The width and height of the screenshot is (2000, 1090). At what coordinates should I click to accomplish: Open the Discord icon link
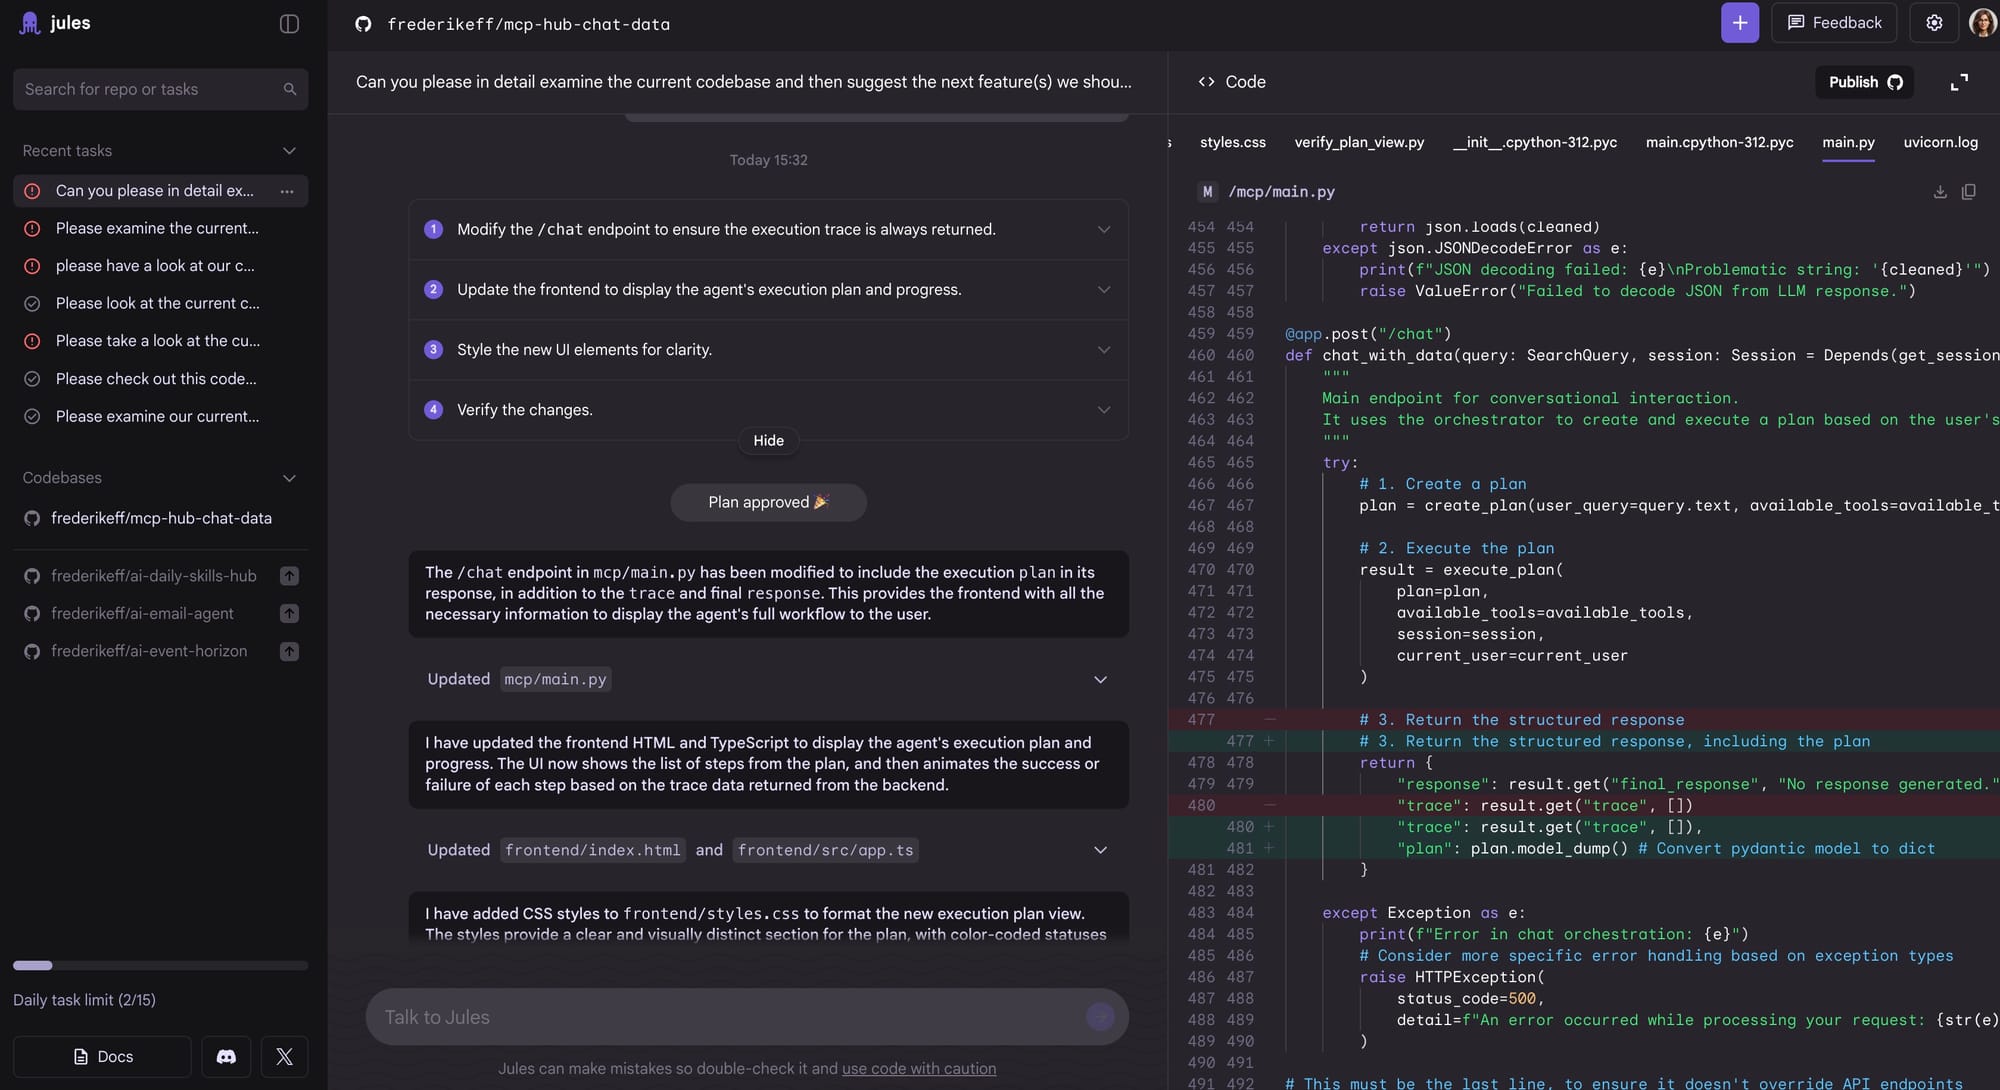[x=226, y=1057]
